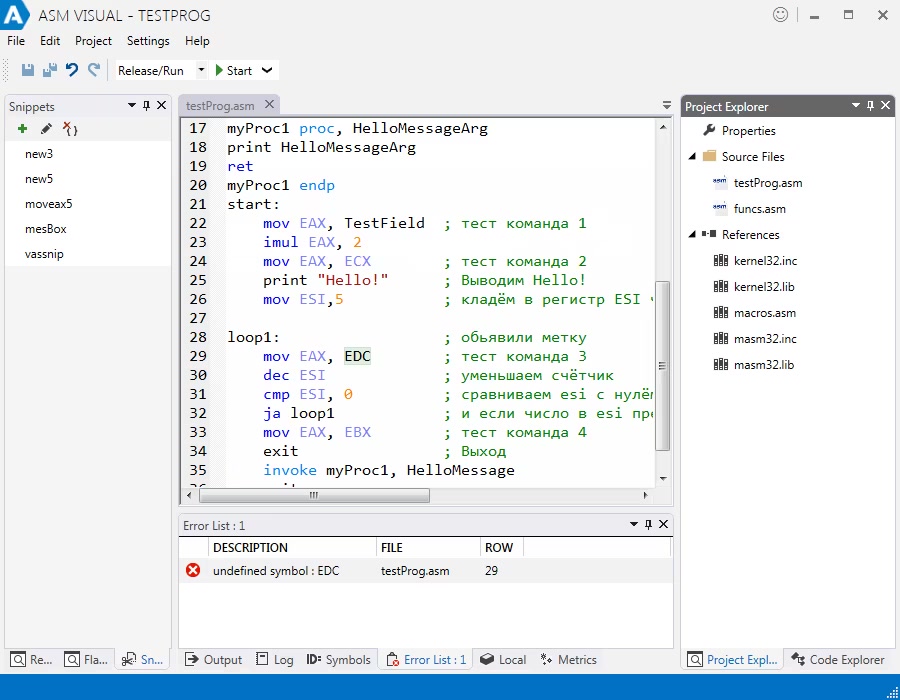Click the smiley feedback icon in title bar
Screen dimensions: 900x700
781,15
